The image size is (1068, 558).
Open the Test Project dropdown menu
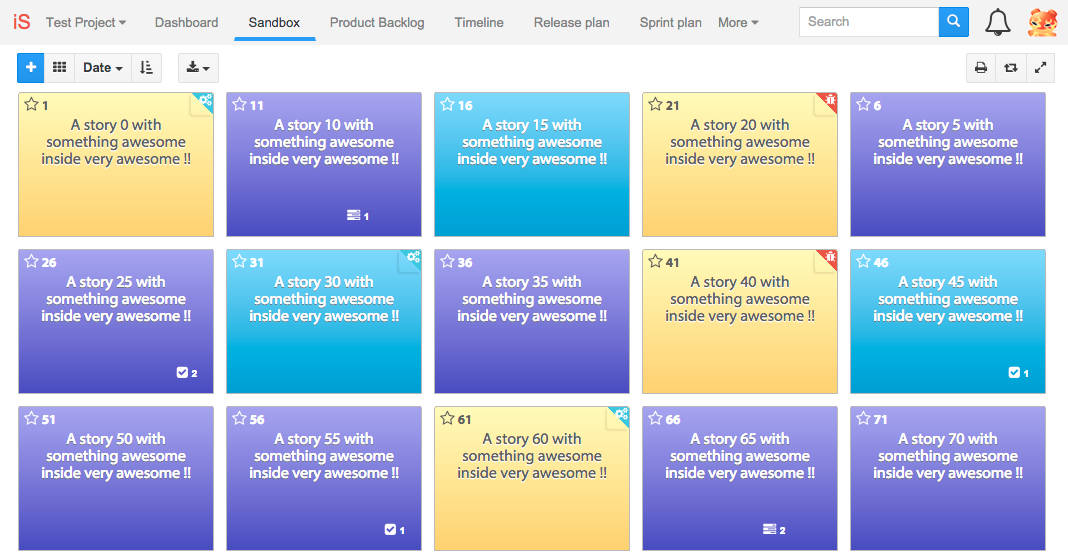86,22
